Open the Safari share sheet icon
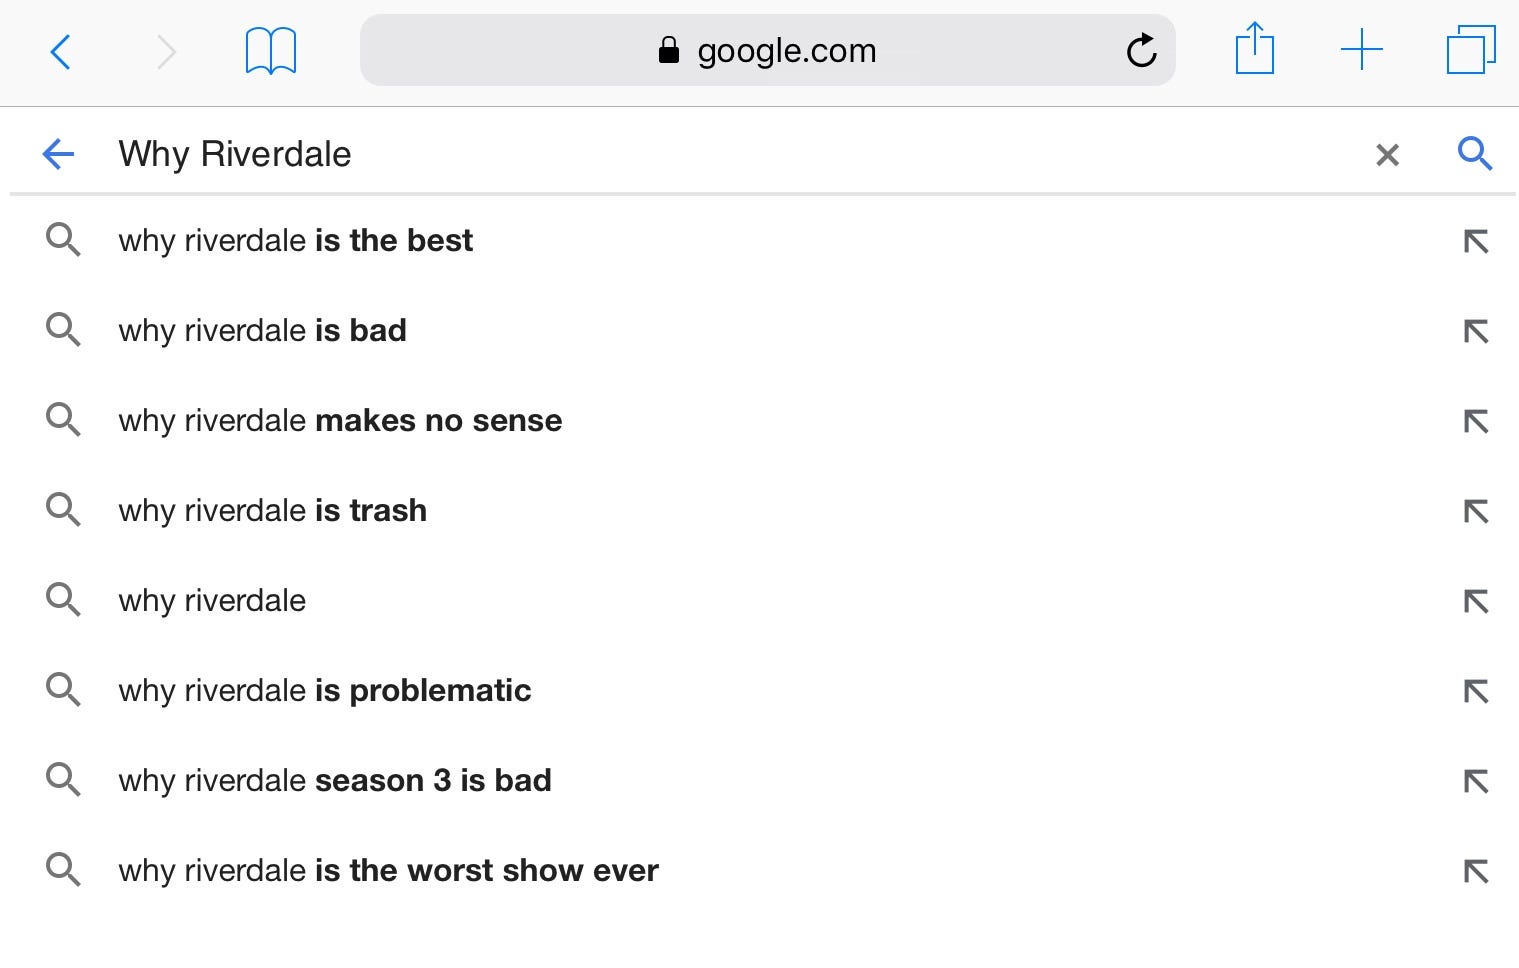The width and height of the screenshot is (1519, 968). [1254, 48]
